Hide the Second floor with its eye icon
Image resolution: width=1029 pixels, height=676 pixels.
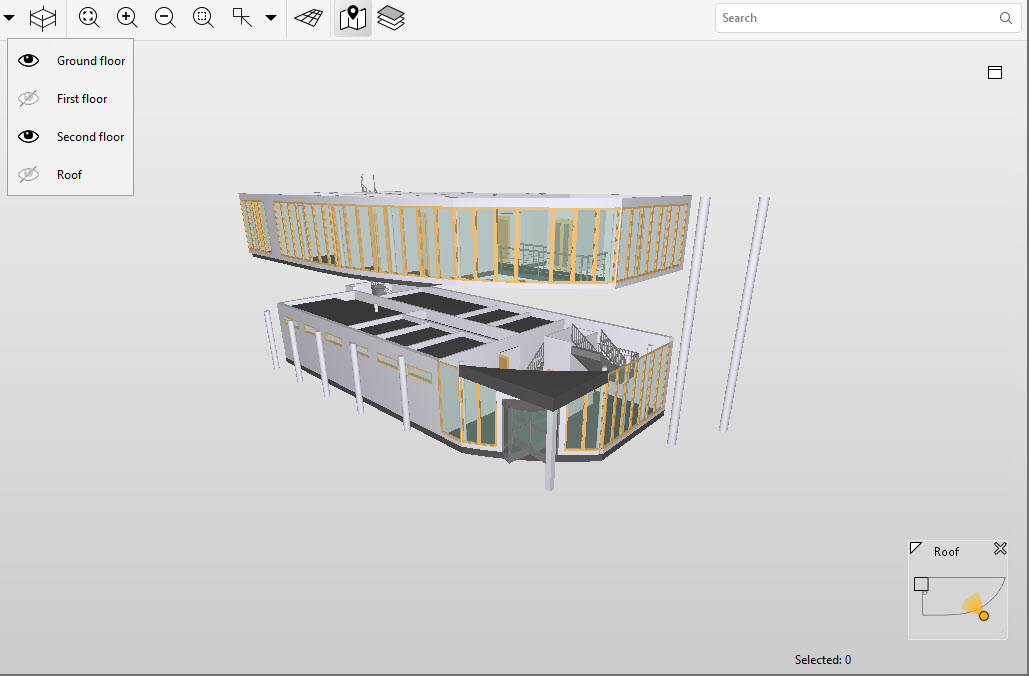click(28, 137)
